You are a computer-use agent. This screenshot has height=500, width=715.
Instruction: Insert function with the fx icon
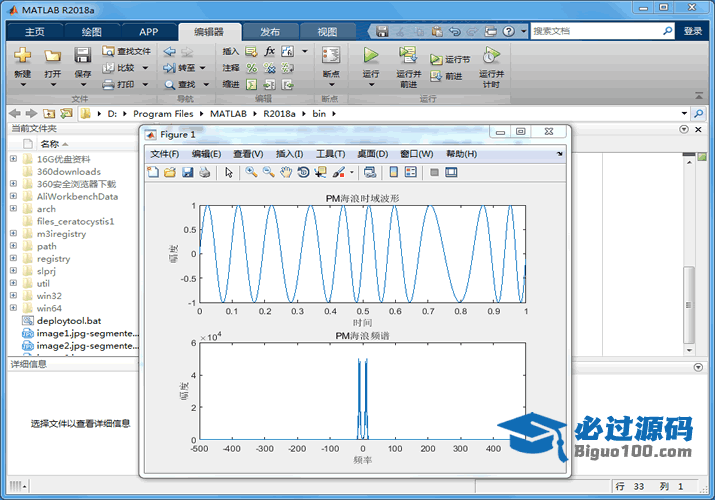click(x=269, y=51)
